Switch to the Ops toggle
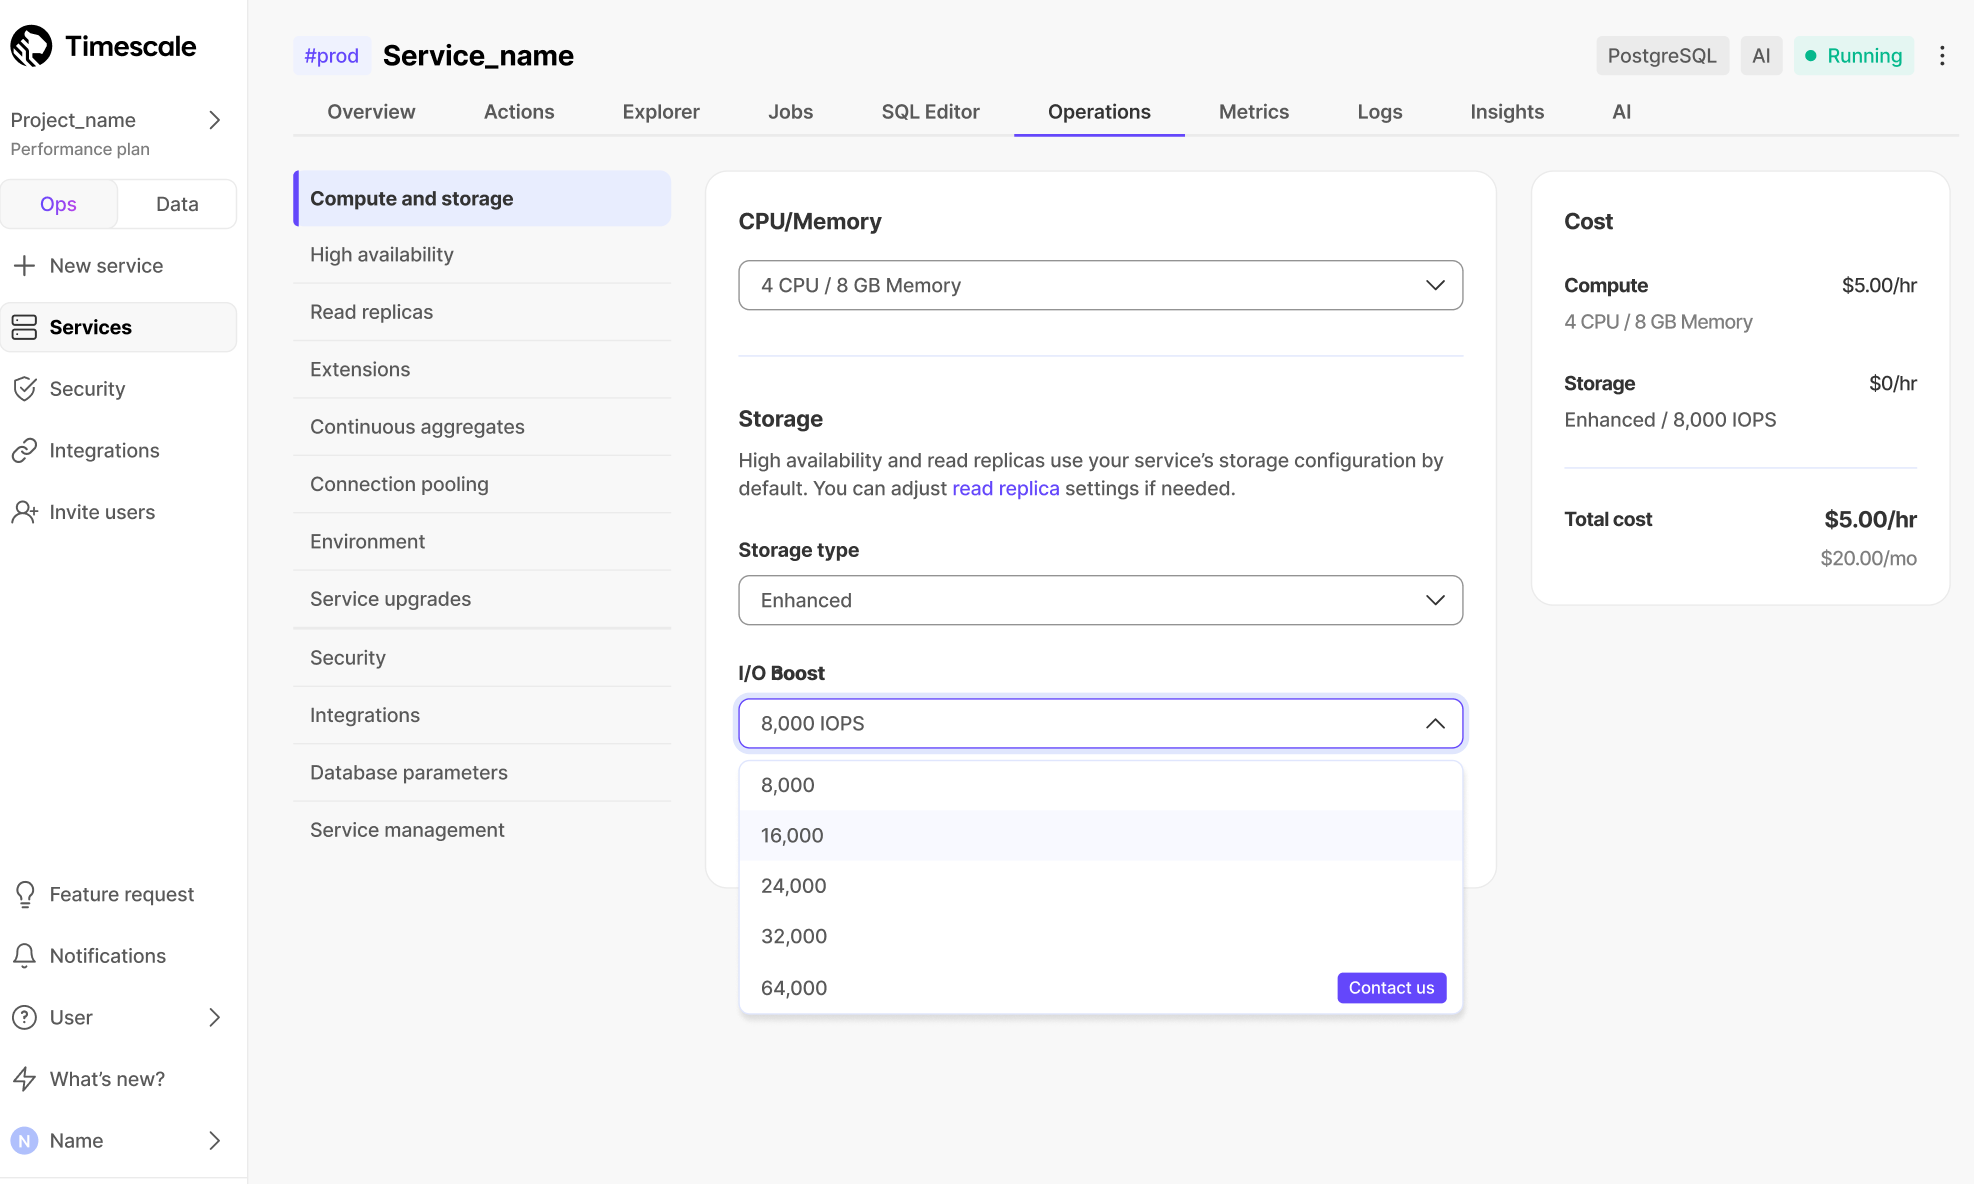 pyautogui.click(x=59, y=204)
